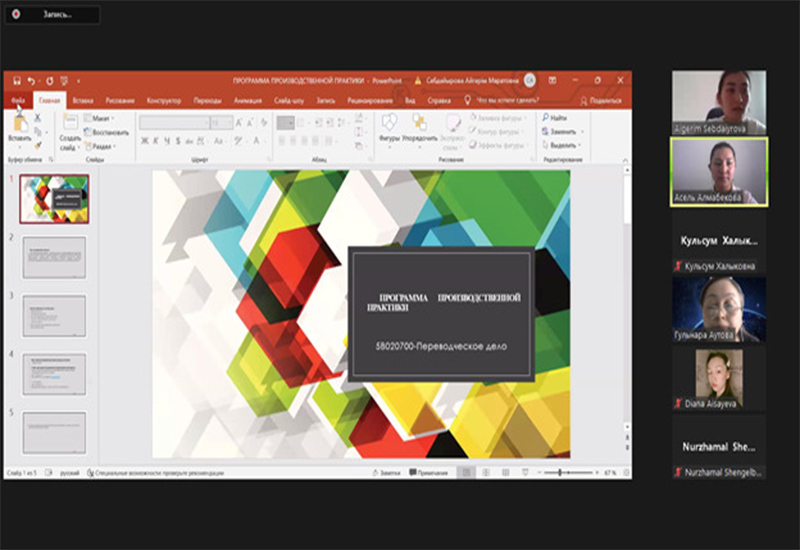Viewport: 800px width, 550px height.
Task: Select slide 3 thumbnail in slide panel
Action: point(54,315)
